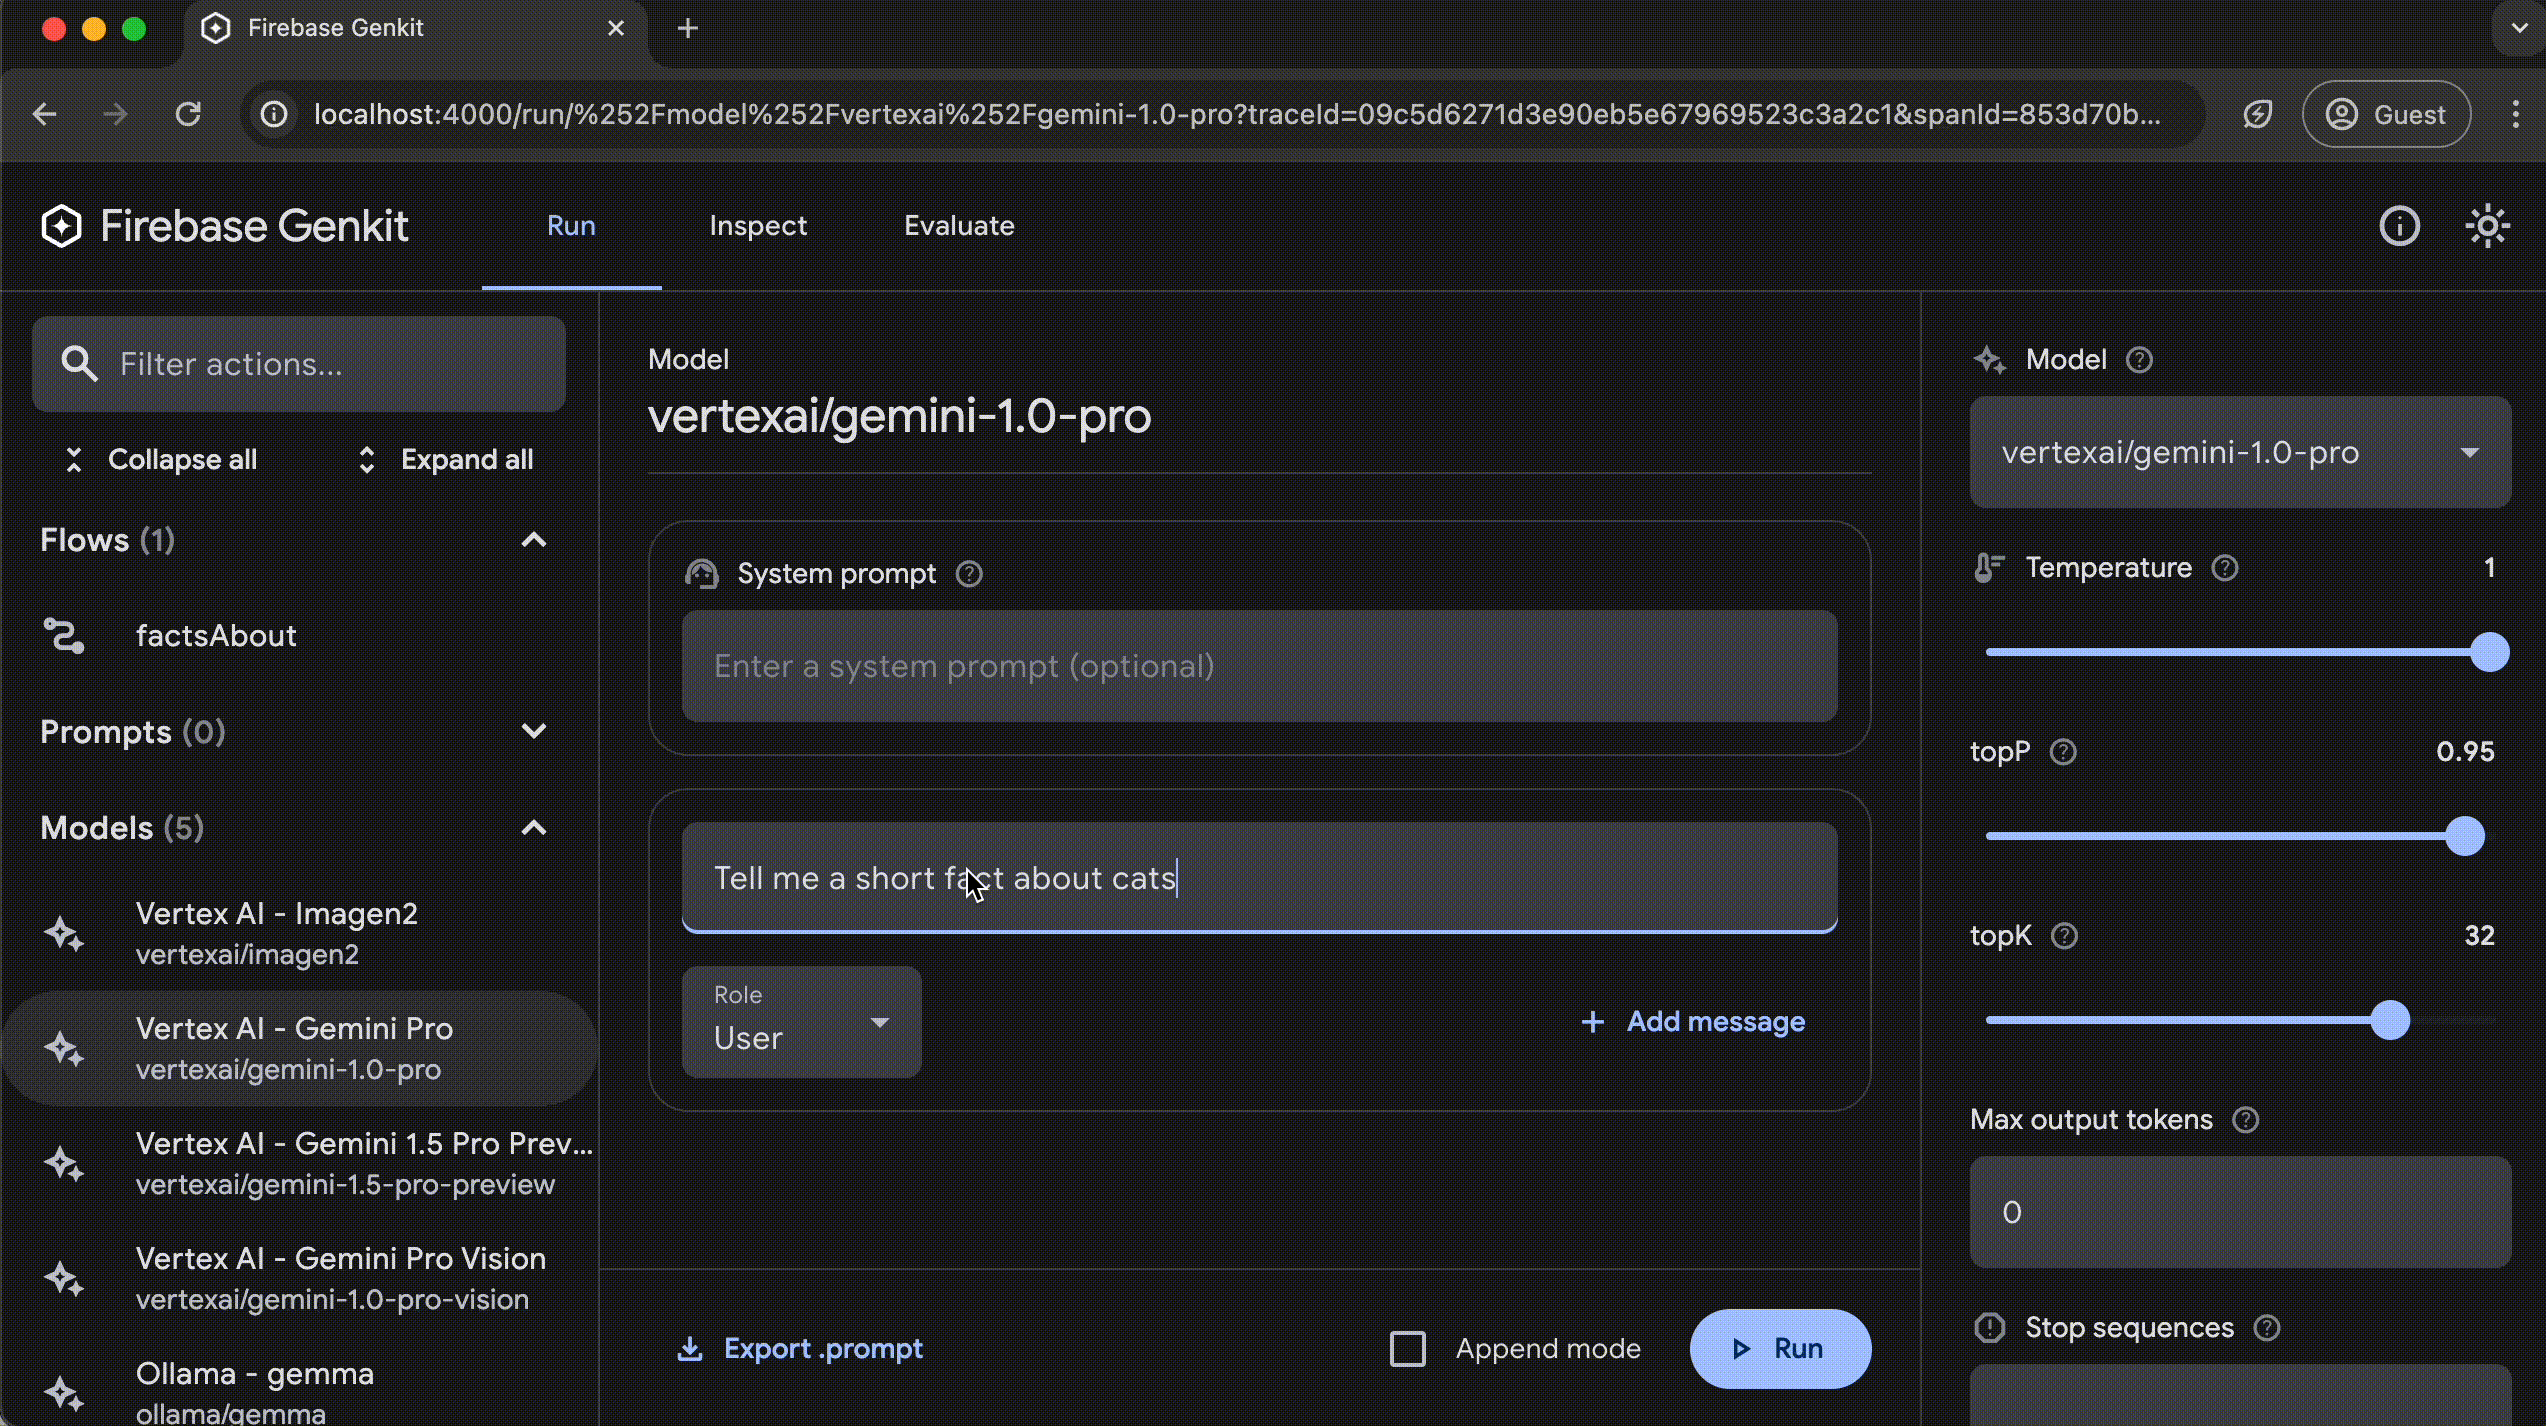Toggle the Append mode checkbox

point(1409,1347)
